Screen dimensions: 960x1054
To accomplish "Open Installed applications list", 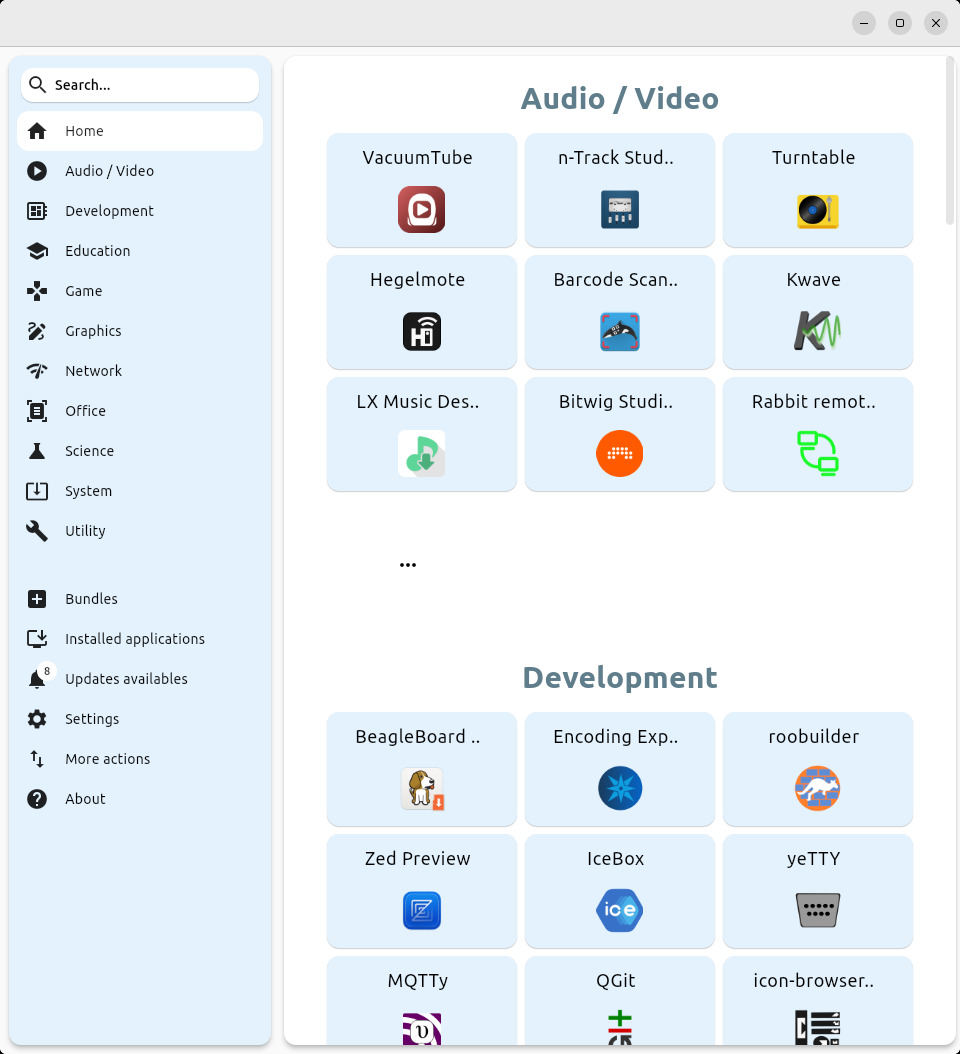I will 134,639.
